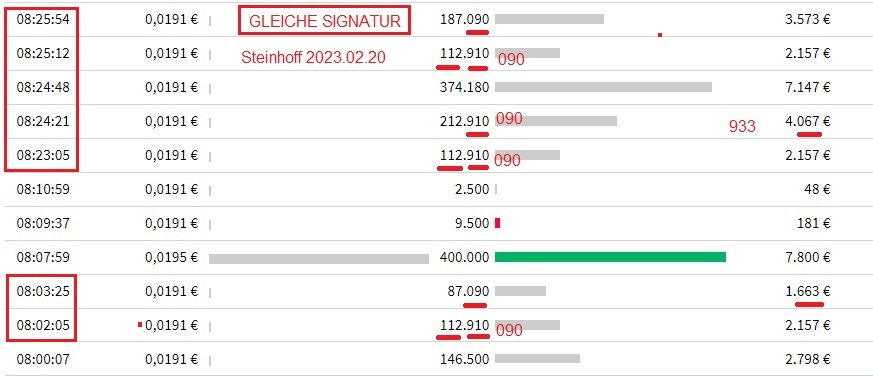Select the 7.800 € turnover value
The height and width of the screenshot is (376, 873).
tap(807, 257)
